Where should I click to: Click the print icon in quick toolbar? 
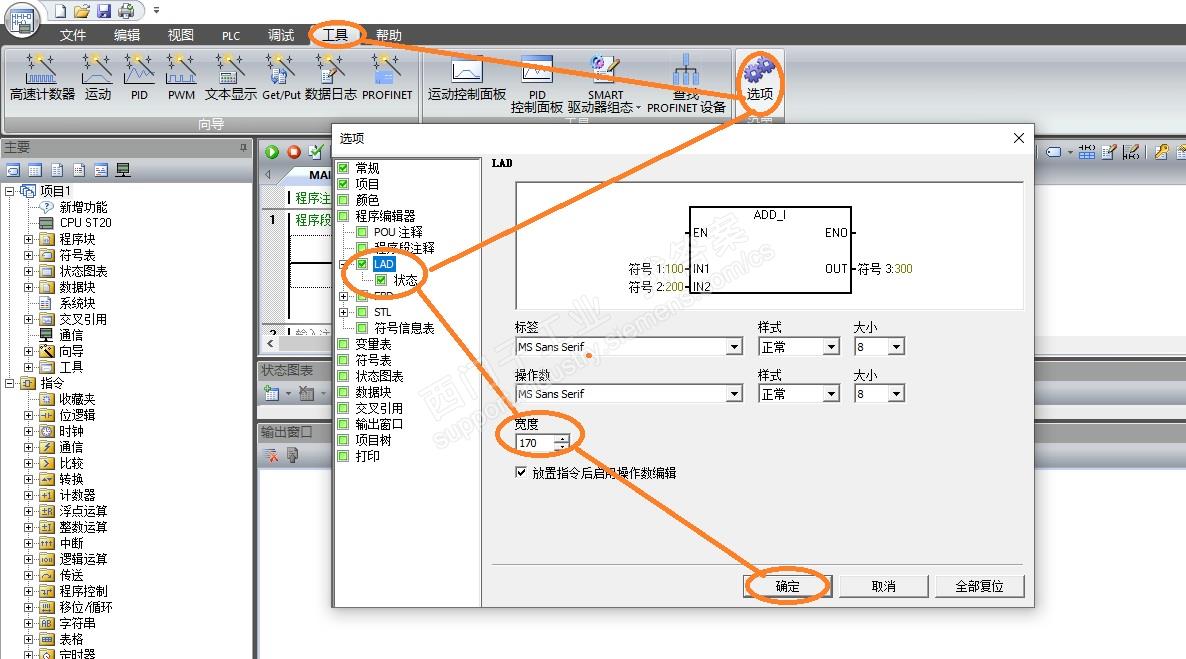click(x=126, y=11)
